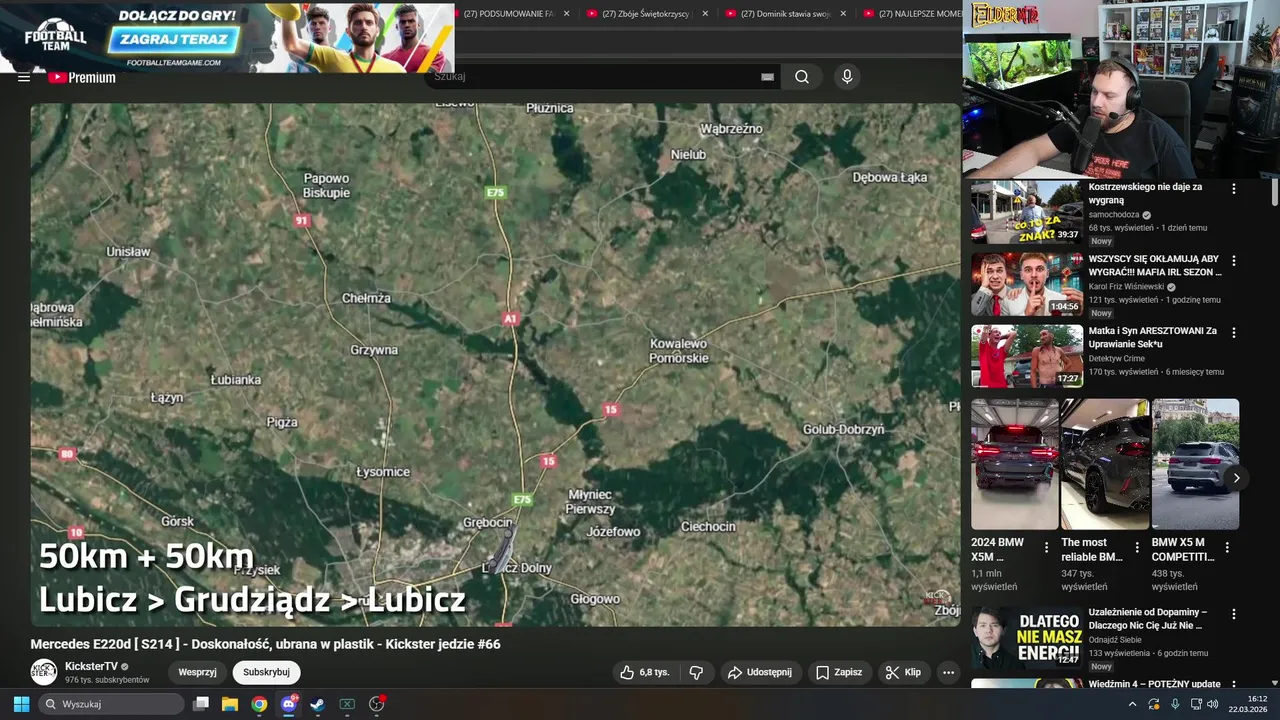Screen dimensions: 1280x720
Task: Show next shorts with the arrow chevron
Action: click(x=1236, y=478)
